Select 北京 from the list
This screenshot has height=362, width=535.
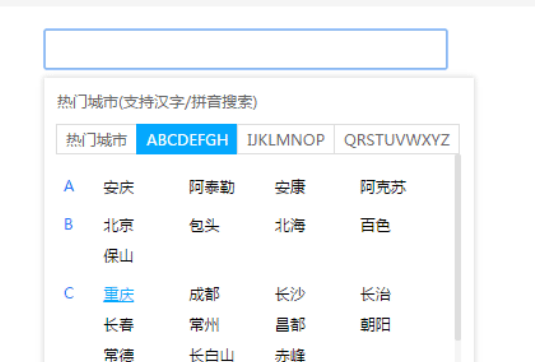[x=119, y=226]
